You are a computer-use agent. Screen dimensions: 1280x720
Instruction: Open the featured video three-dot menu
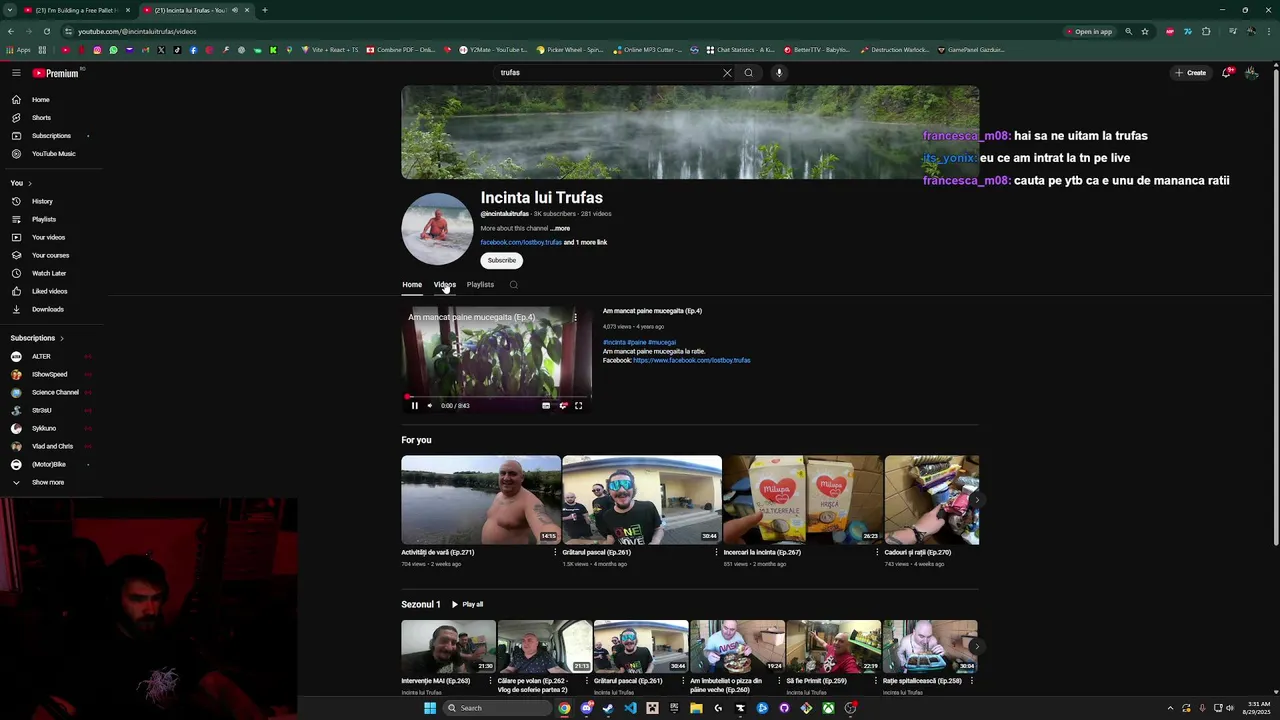pos(575,317)
